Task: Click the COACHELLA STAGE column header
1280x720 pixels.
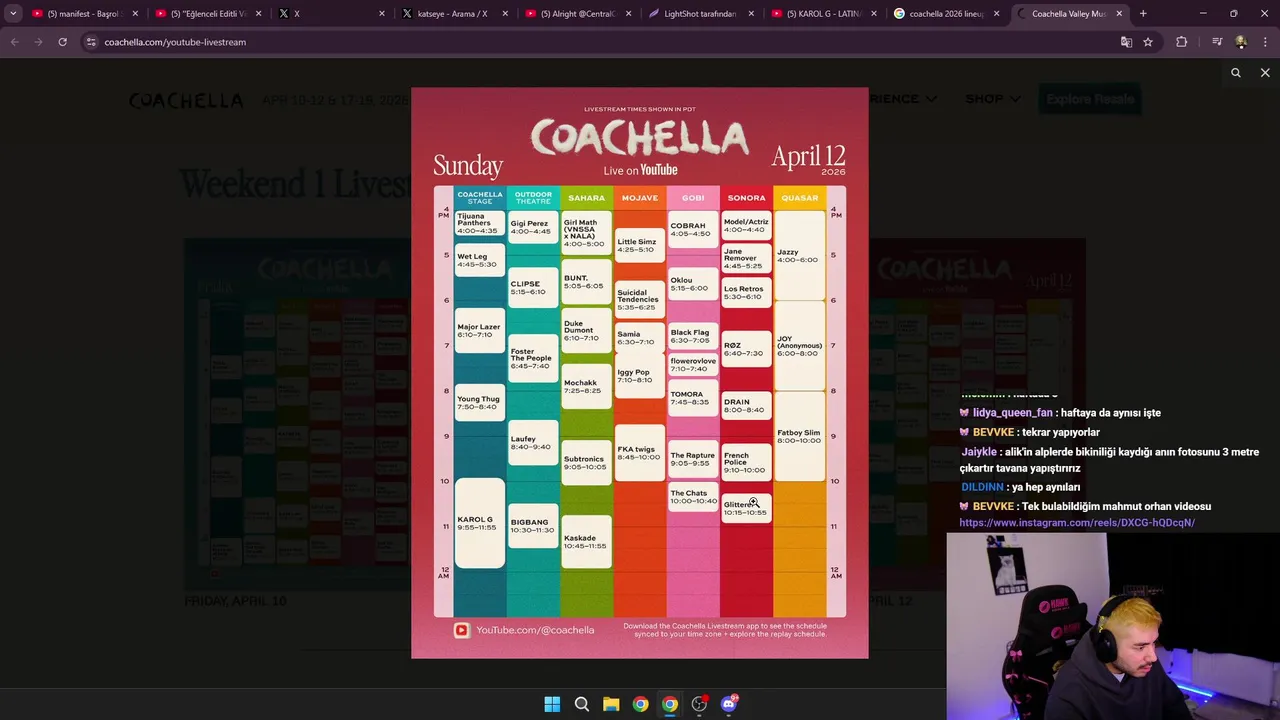Action: (x=480, y=198)
